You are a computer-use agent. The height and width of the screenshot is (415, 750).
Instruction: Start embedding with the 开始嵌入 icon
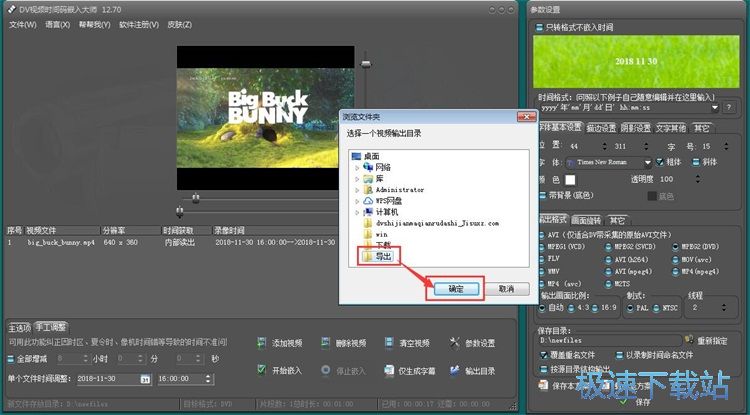click(x=261, y=370)
